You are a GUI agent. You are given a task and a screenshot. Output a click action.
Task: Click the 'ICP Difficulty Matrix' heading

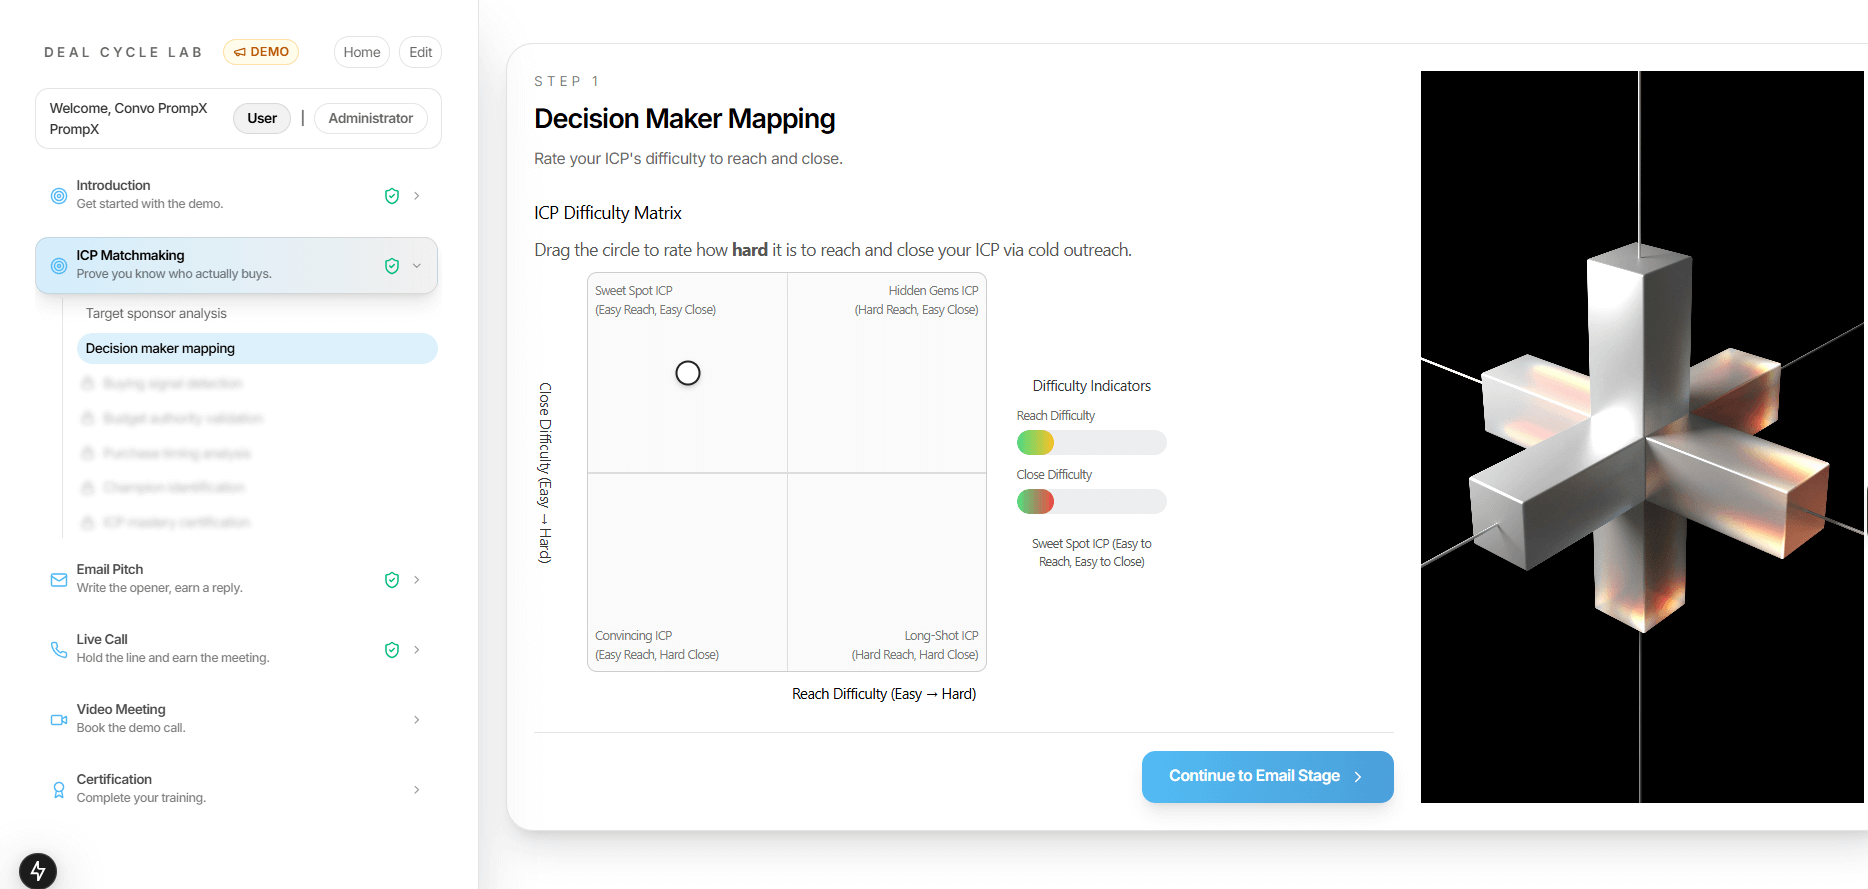tap(608, 213)
